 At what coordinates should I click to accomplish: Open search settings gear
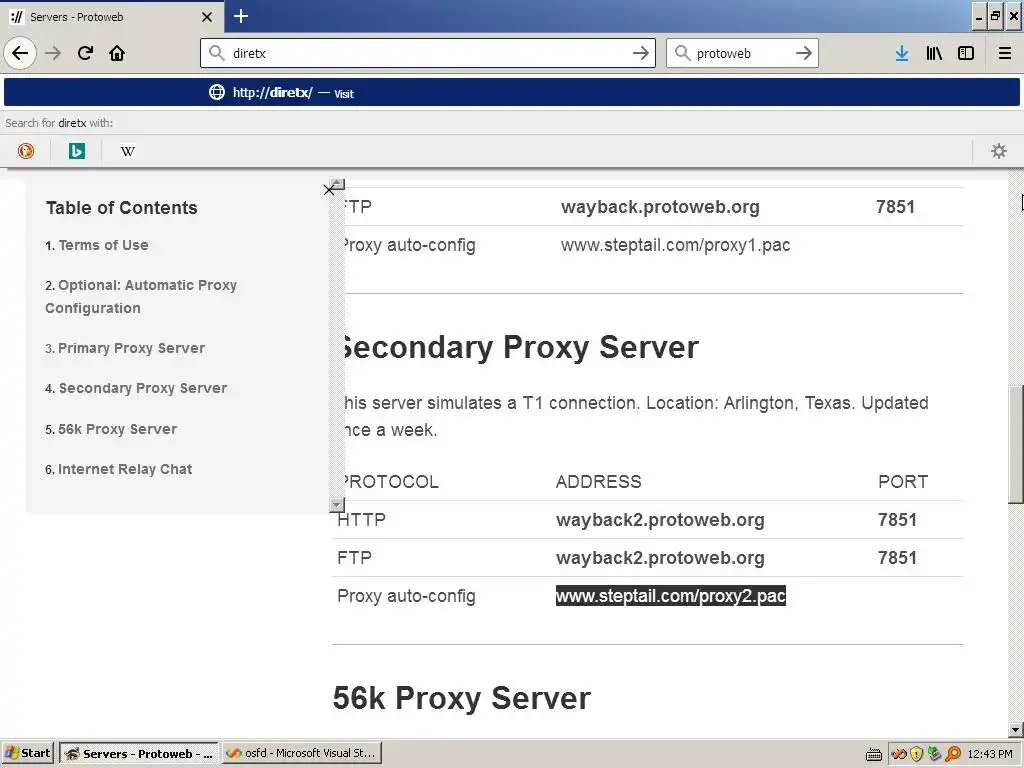coord(999,151)
